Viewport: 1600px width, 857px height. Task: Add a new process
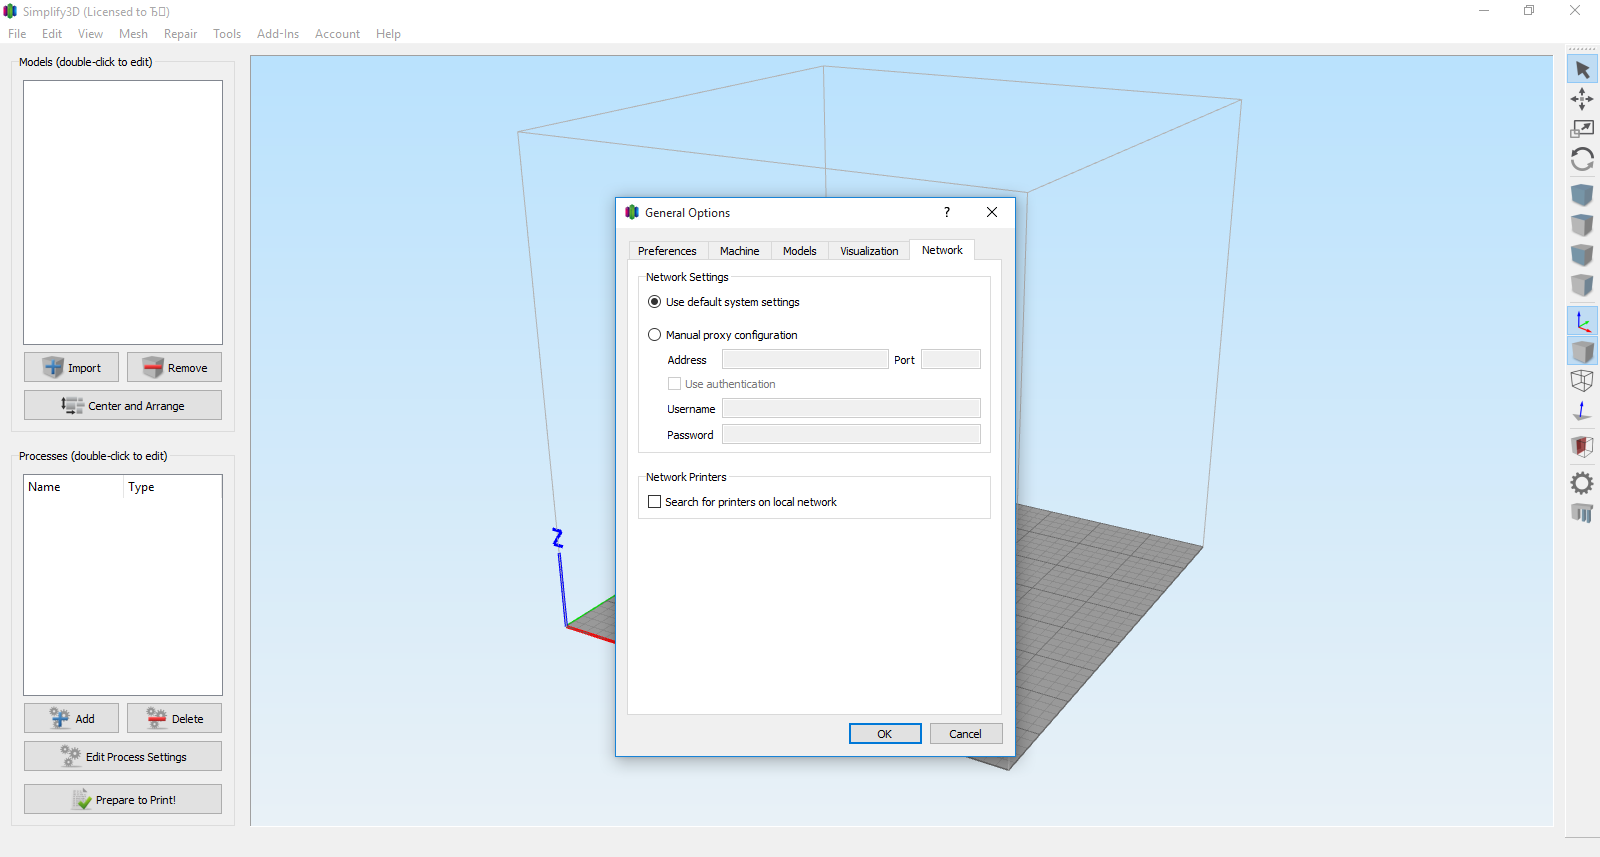click(x=71, y=718)
